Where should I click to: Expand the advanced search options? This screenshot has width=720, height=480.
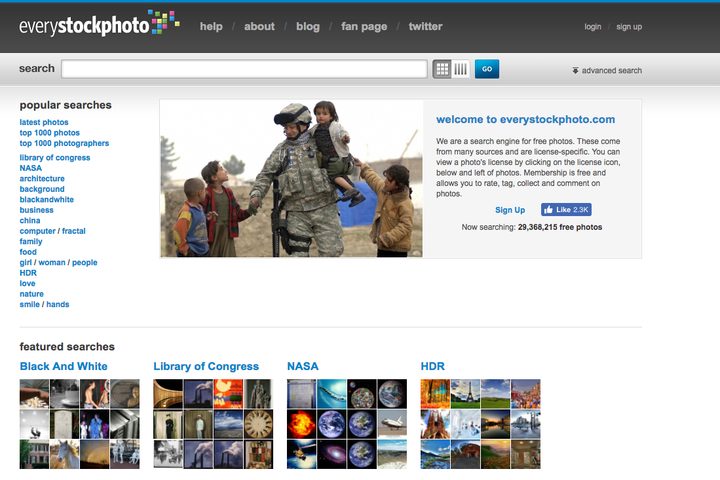tap(607, 70)
